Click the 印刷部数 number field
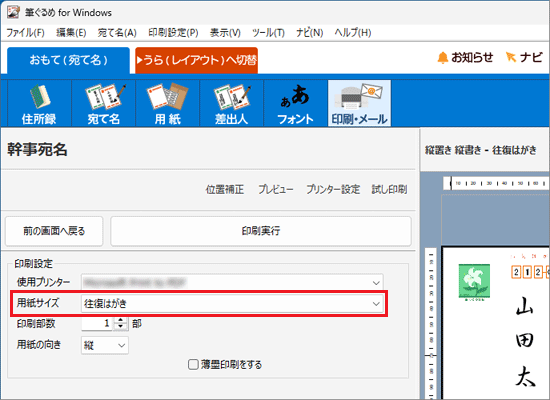Viewport: 550px width, 400px height. pyautogui.click(x=97, y=324)
